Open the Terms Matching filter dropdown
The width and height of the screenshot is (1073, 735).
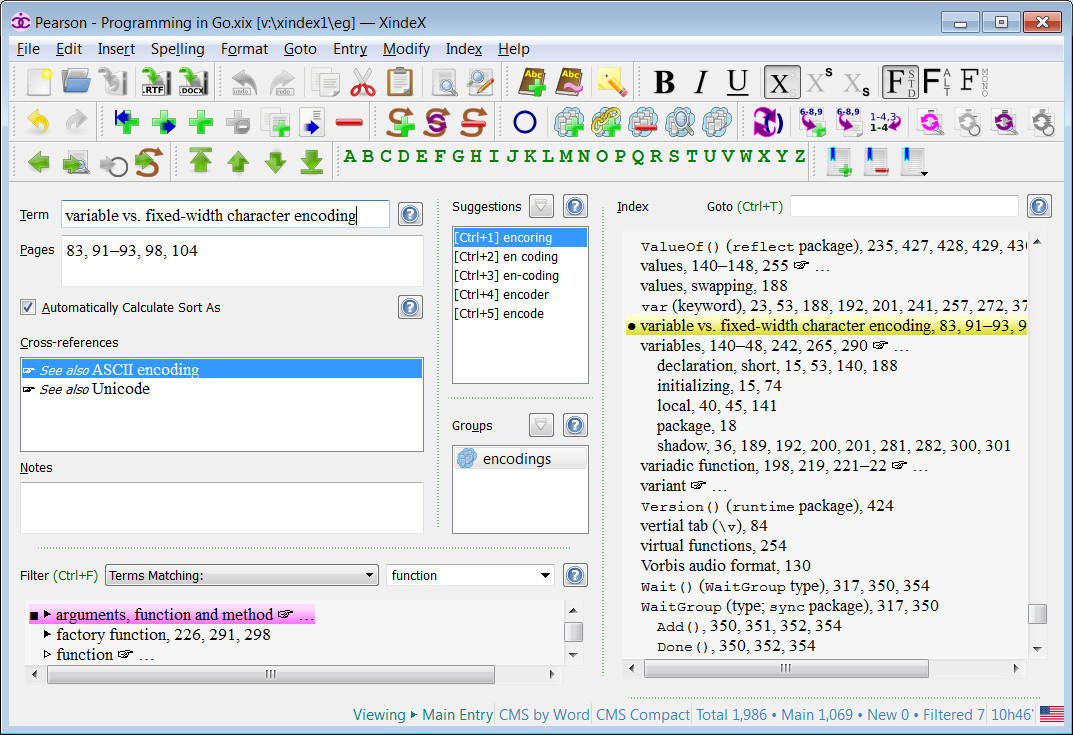[242, 576]
